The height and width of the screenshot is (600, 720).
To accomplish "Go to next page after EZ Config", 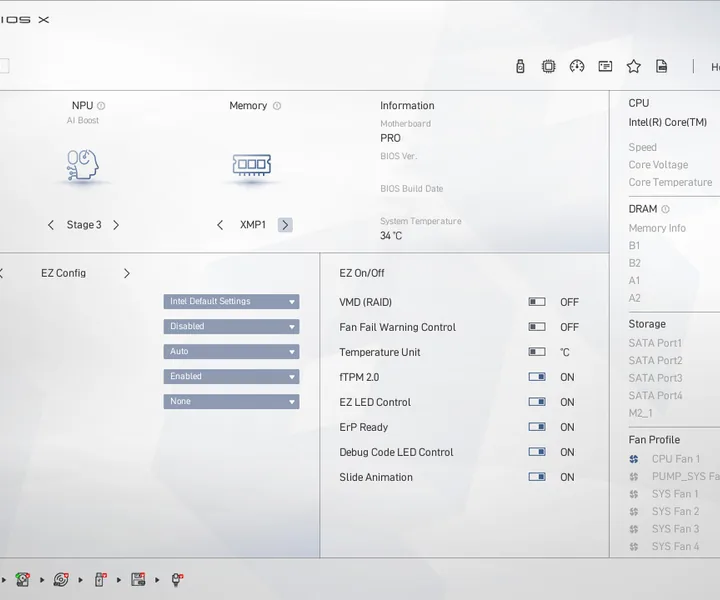I will click(x=127, y=274).
